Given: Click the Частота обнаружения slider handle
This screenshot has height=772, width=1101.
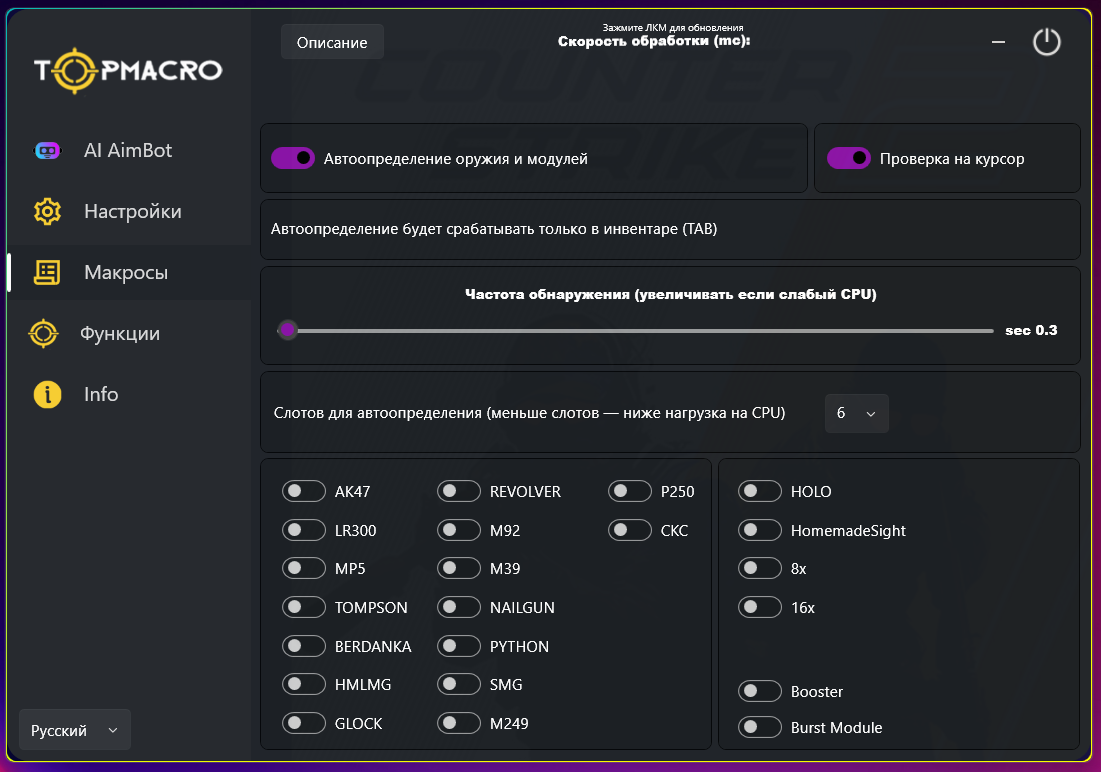Looking at the screenshot, I should (x=288, y=330).
